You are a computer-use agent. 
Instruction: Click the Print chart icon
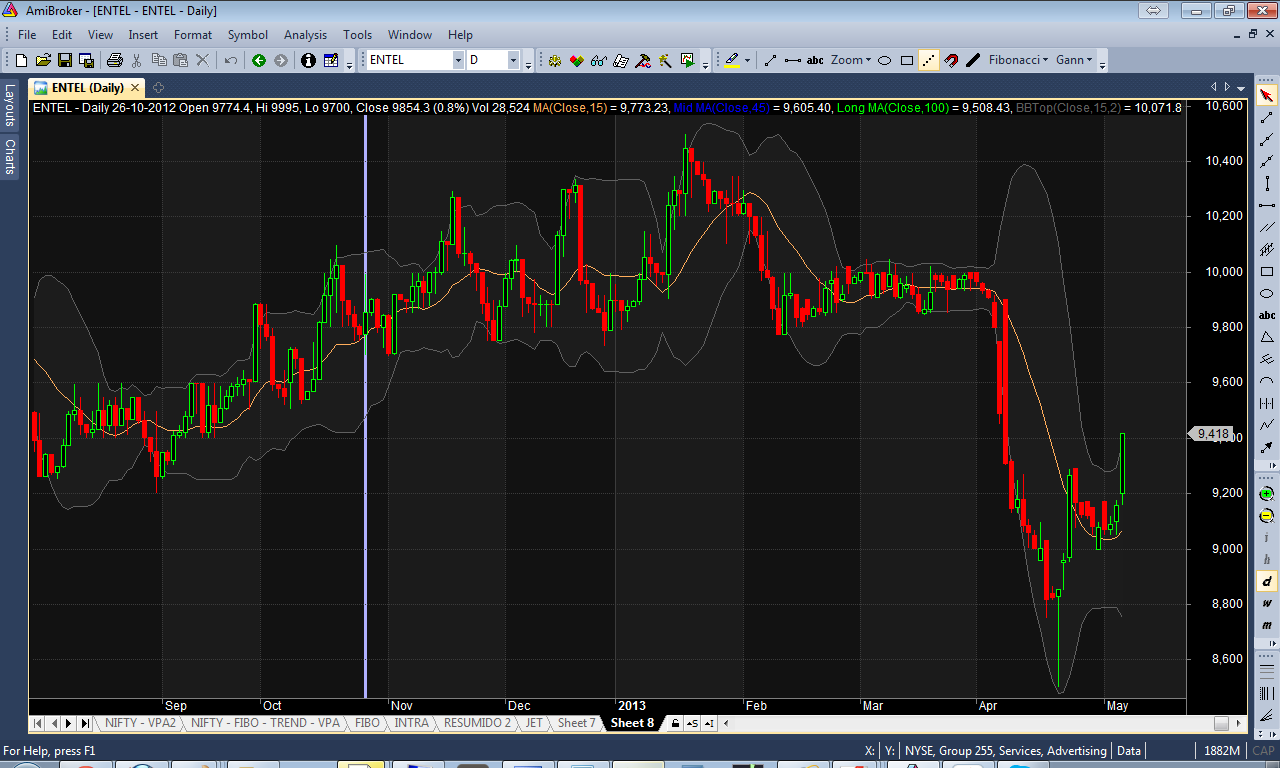(x=114, y=60)
